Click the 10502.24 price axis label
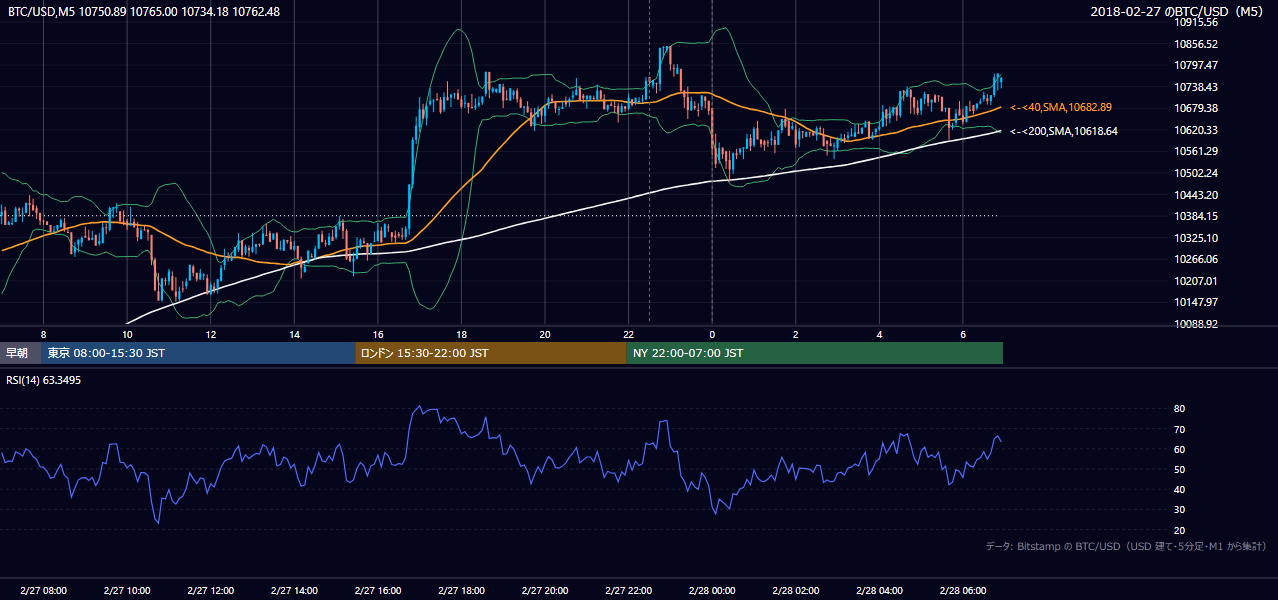 click(1195, 173)
